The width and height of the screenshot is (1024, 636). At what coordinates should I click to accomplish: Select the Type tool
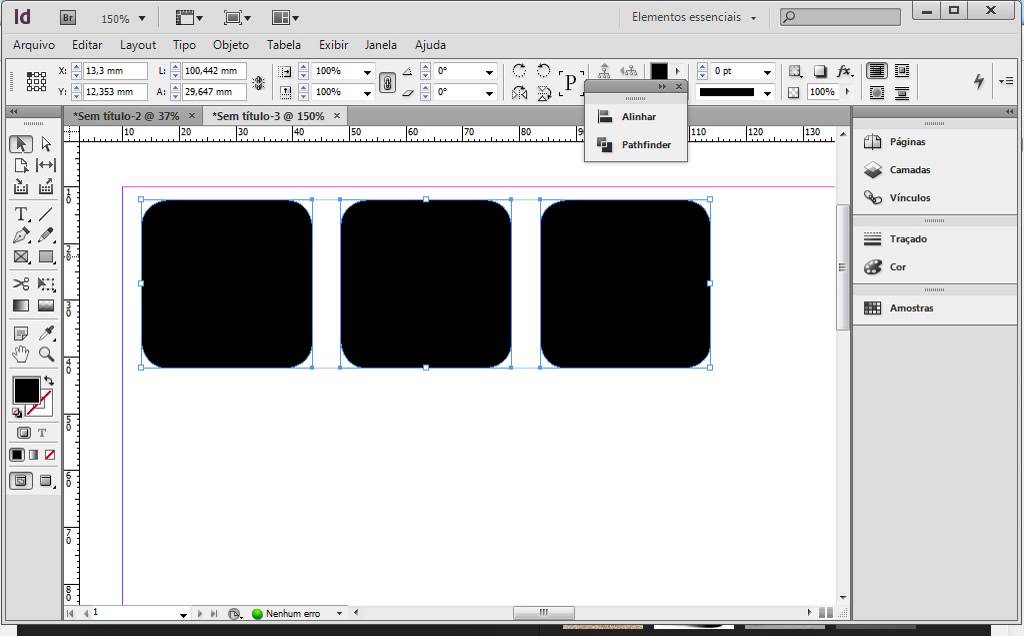click(x=21, y=214)
